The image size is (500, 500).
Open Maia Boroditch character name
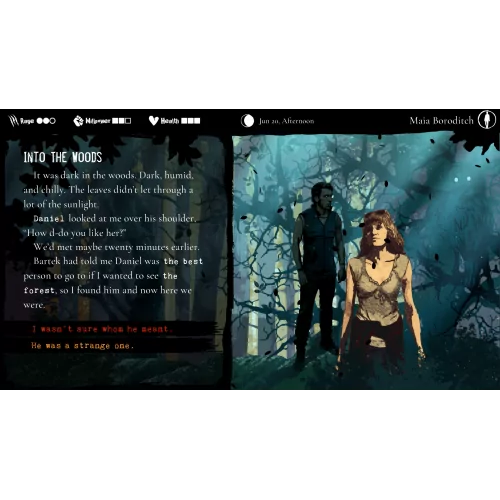pyautogui.click(x=441, y=121)
